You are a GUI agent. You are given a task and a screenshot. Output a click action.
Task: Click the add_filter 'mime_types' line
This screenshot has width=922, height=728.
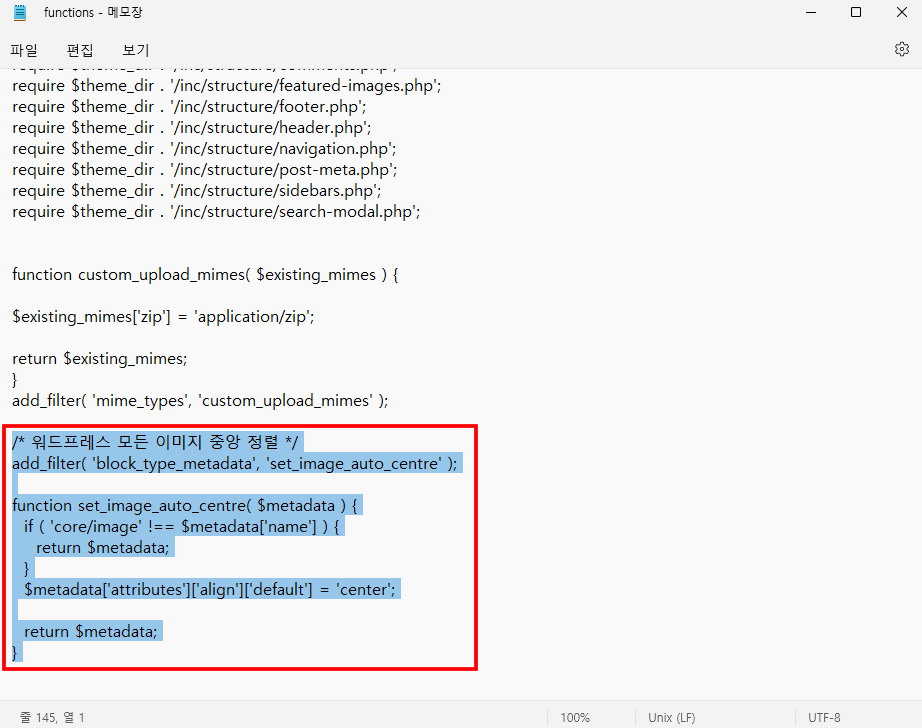[x=200, y=400]
